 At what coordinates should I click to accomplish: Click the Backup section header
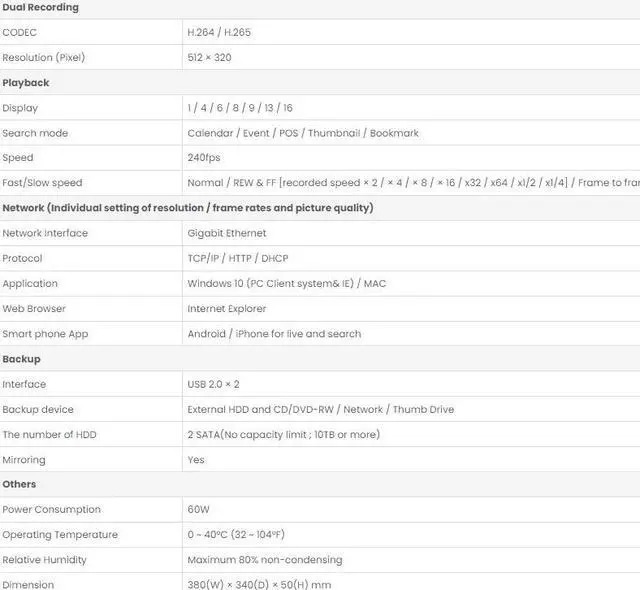tap(21, 359)
